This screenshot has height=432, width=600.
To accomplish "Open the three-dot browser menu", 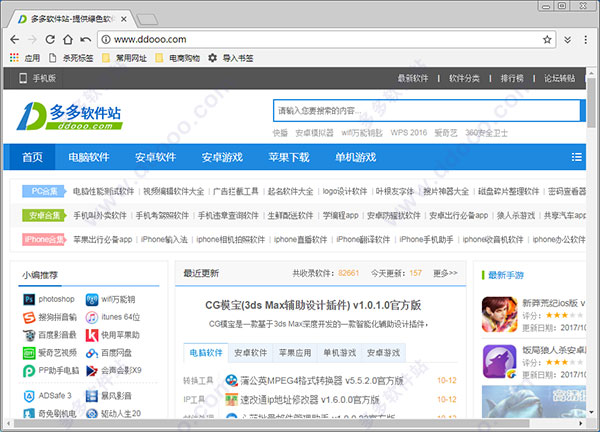I will 585,39.
